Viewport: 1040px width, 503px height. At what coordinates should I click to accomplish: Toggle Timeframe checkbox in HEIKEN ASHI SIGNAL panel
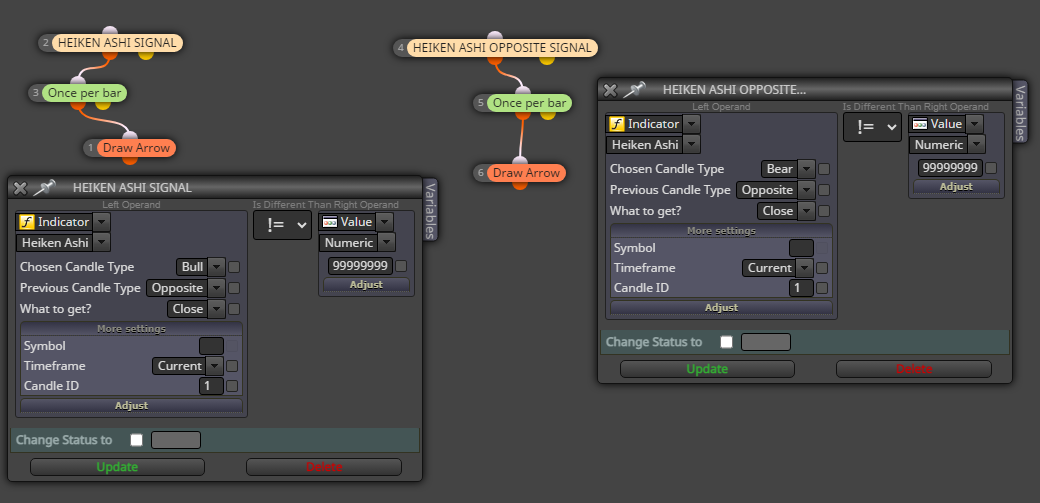[232, 366]
